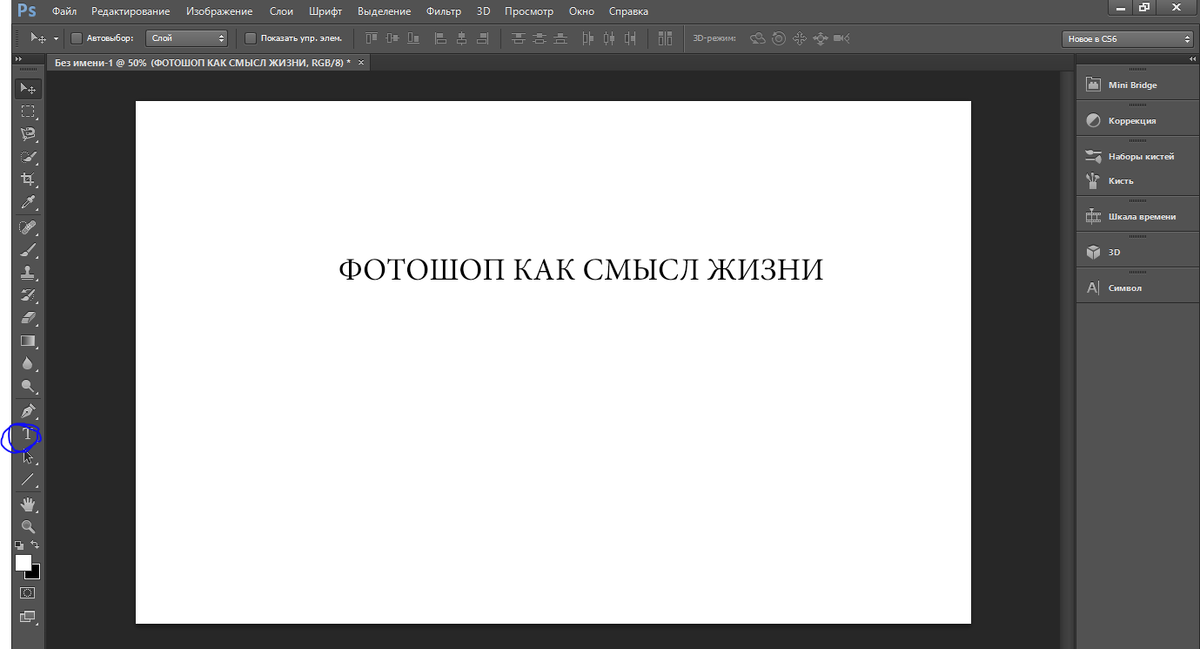Viewport: 1200px width, 649px height.
Task: Toggle Quick Mask mode button
Action: (28, 593)
